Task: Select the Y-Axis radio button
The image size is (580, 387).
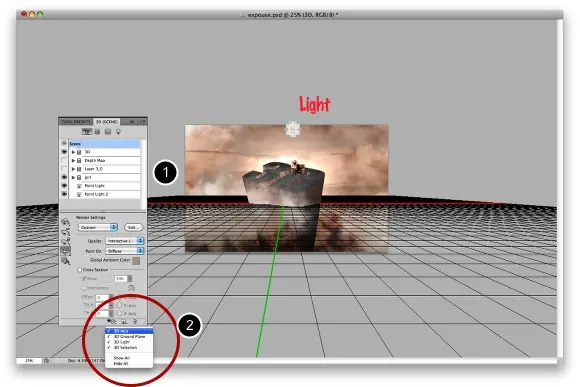Action: [119, 306]
